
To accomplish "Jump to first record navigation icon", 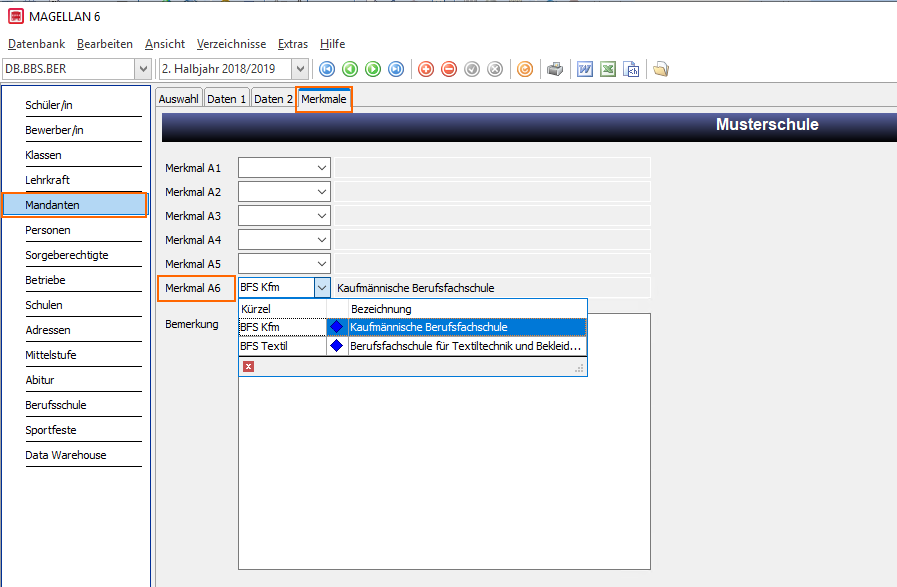I will click(327, 69).
